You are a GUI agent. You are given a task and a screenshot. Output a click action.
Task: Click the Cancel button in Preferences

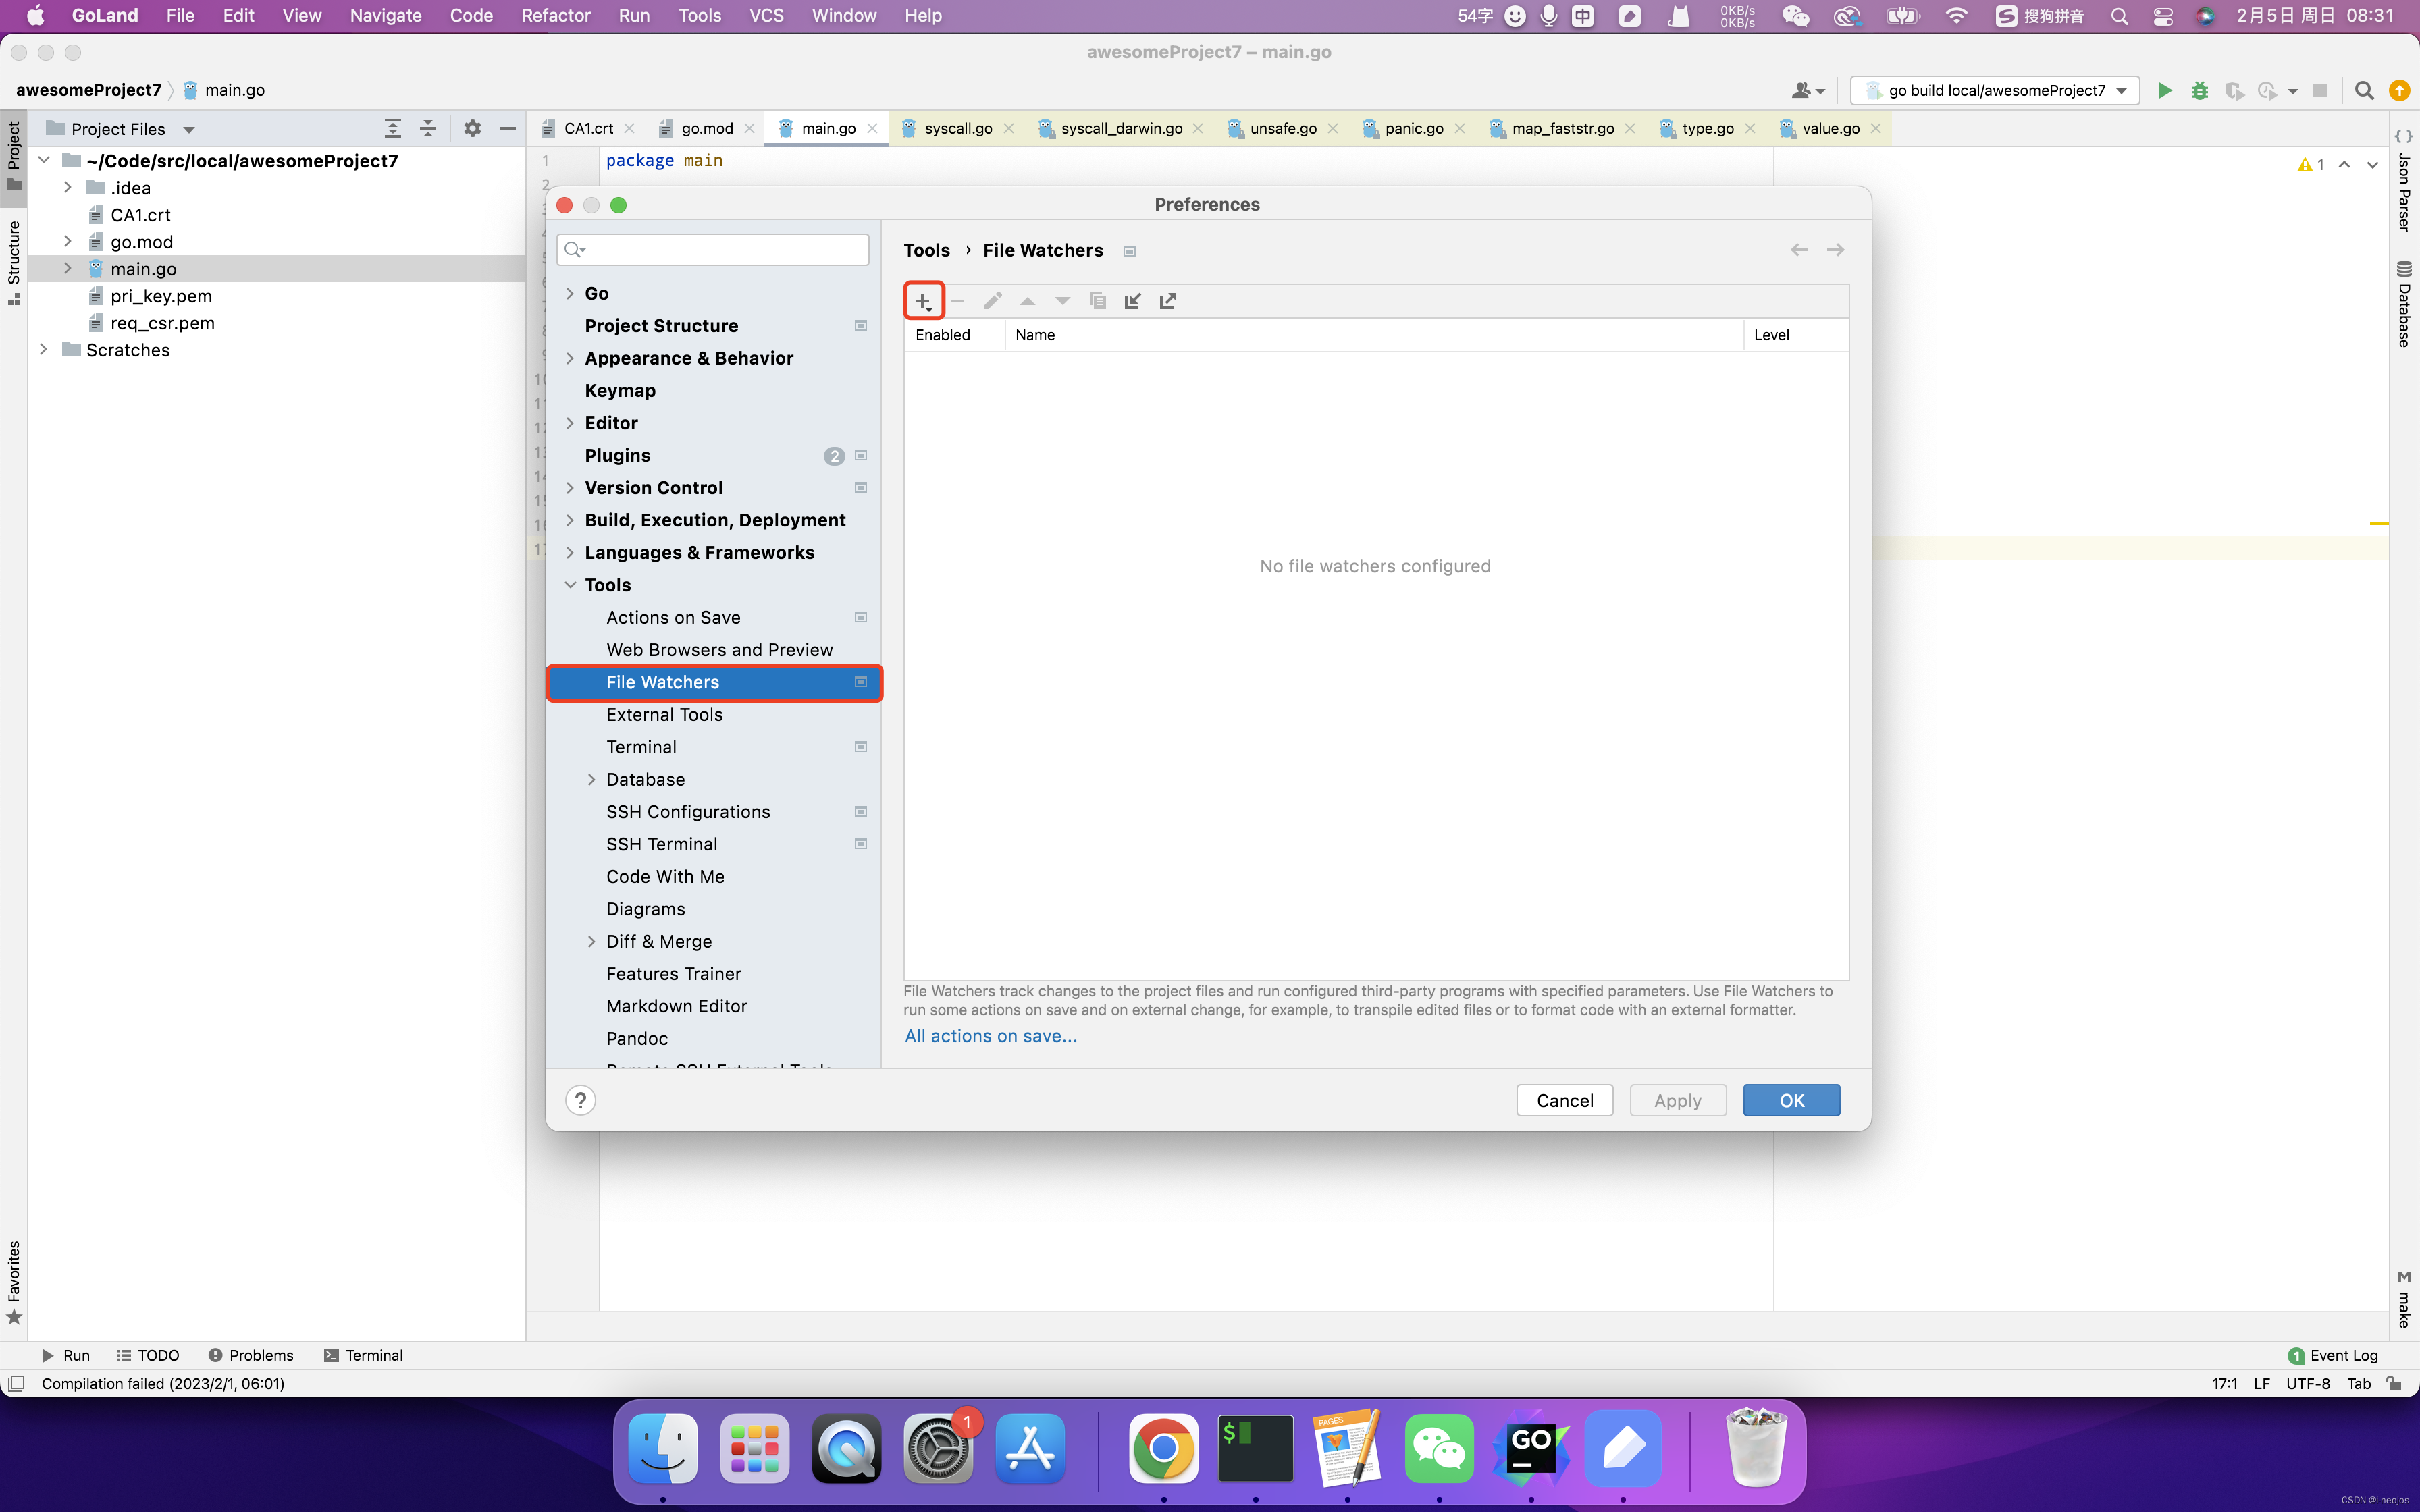pos(1564,1099)
